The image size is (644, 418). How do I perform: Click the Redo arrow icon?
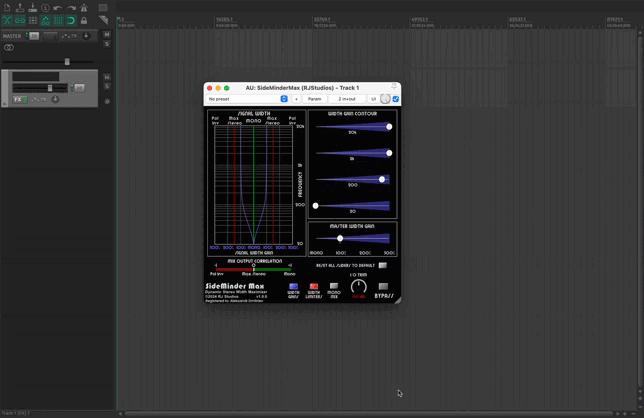click(x=71, y=7)
